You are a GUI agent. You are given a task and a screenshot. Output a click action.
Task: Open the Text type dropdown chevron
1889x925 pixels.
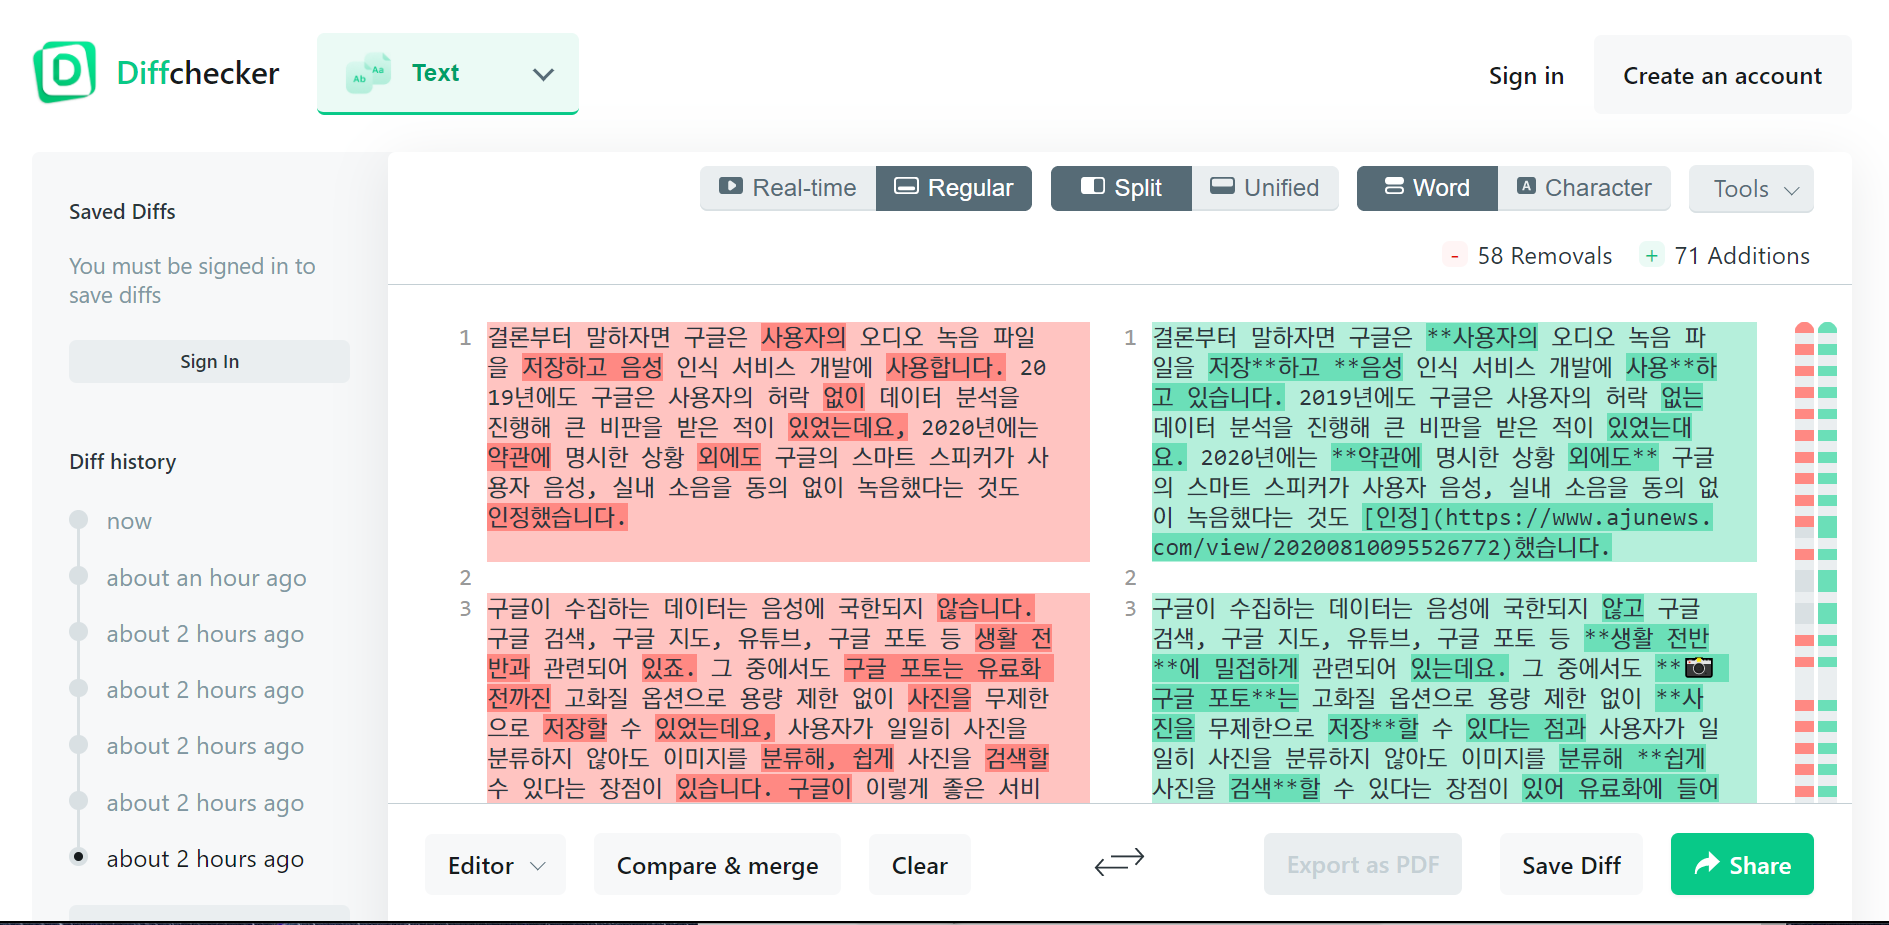(543, 74)
